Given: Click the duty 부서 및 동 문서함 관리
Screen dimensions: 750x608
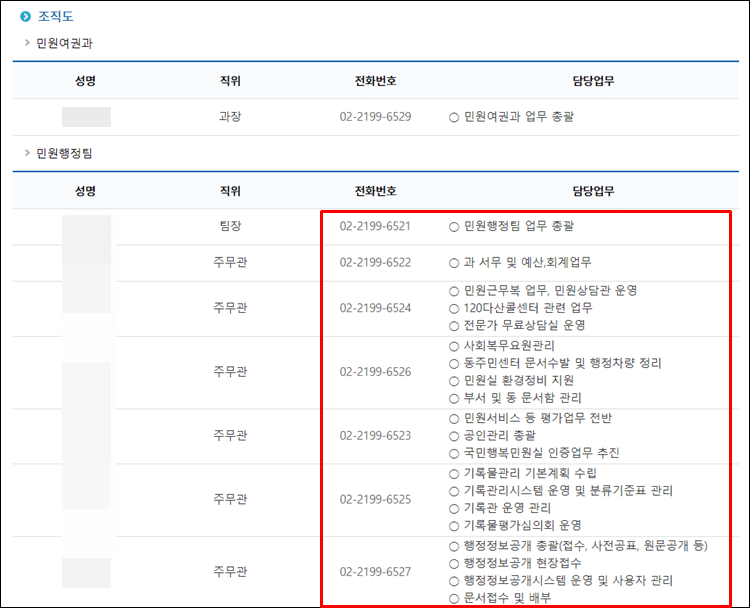Looking at the screenshot, I should point(523,398).
